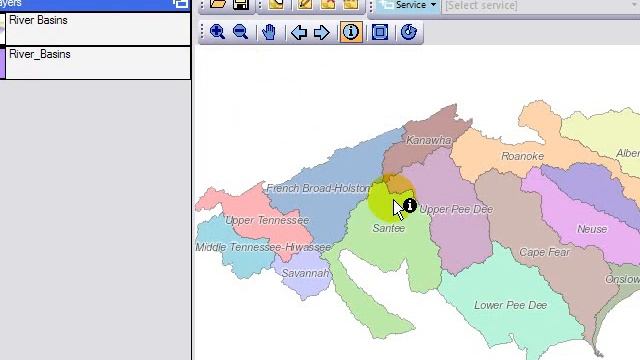Go to previous map extent arrow
Screen dimensions: 640x360
click(x=299, y=32)
